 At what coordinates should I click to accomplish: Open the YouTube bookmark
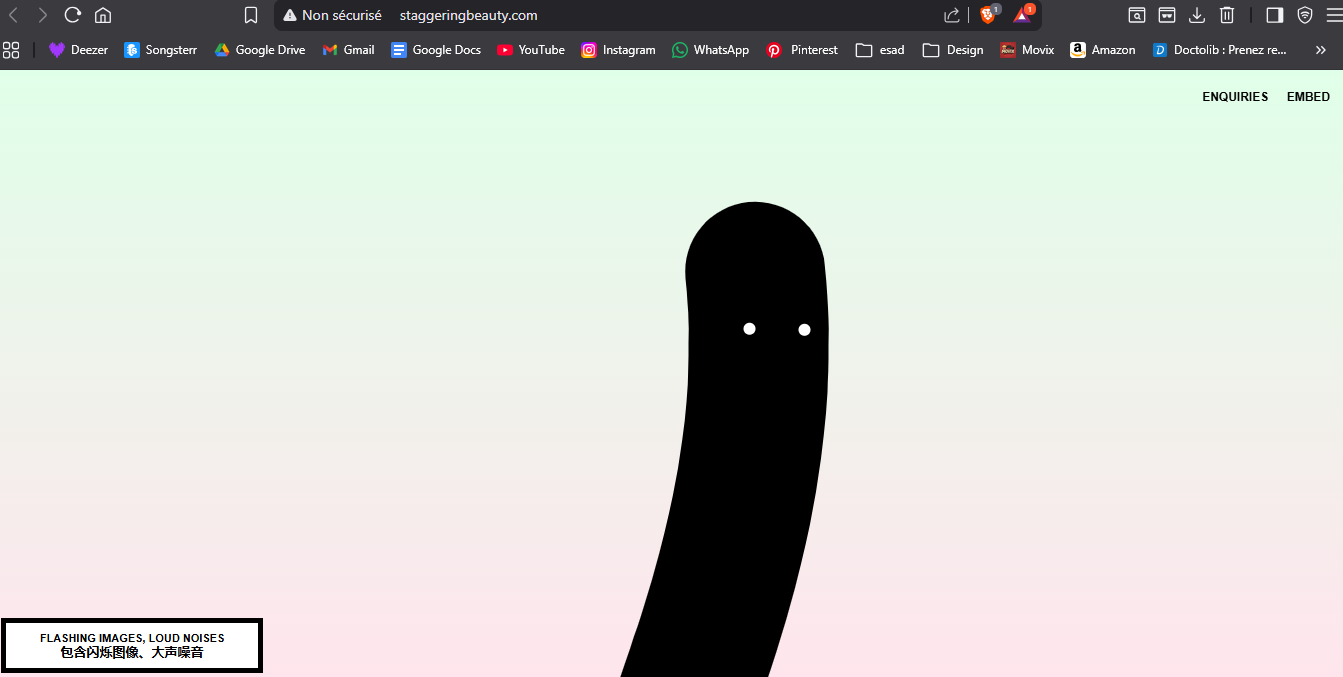(531, 50)
